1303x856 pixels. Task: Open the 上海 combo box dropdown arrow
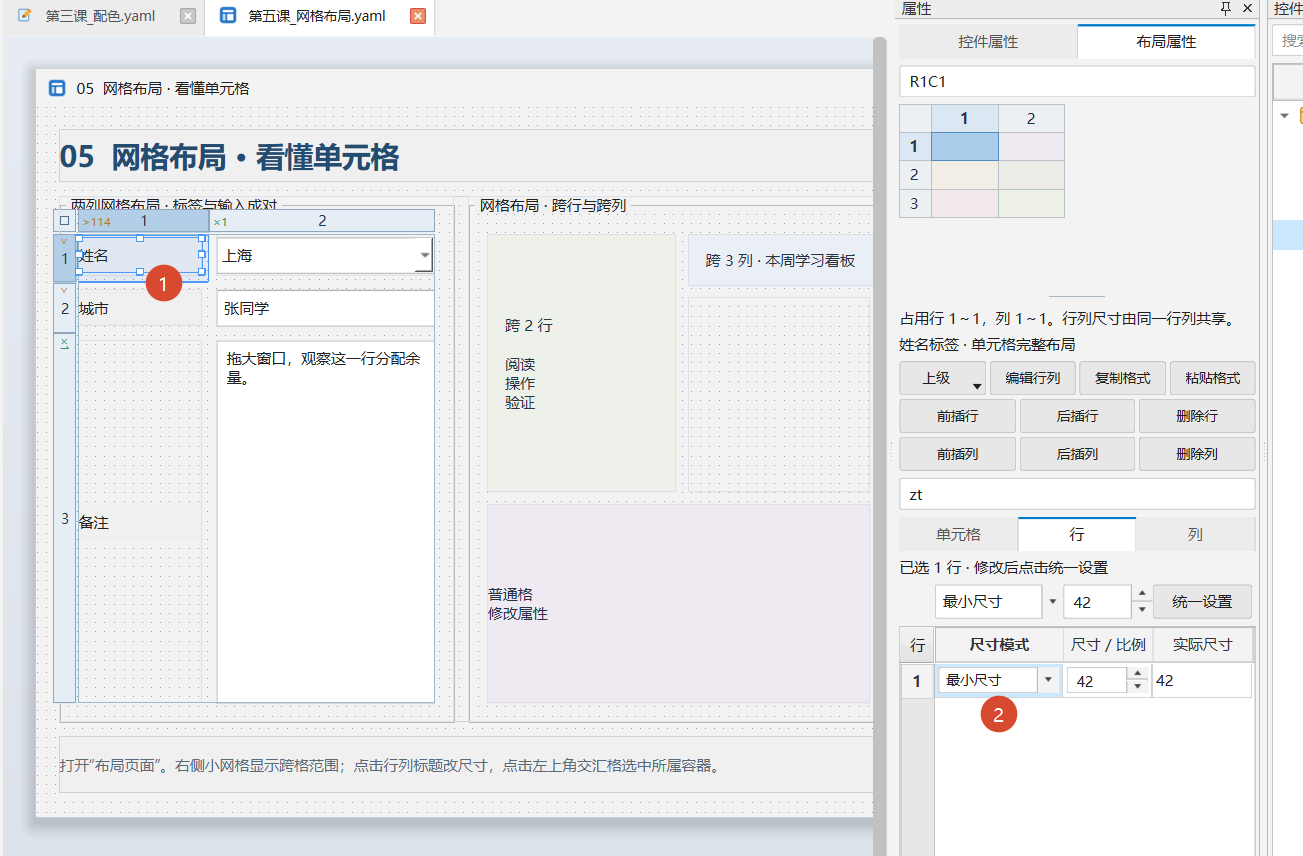(x=425, y=256)
